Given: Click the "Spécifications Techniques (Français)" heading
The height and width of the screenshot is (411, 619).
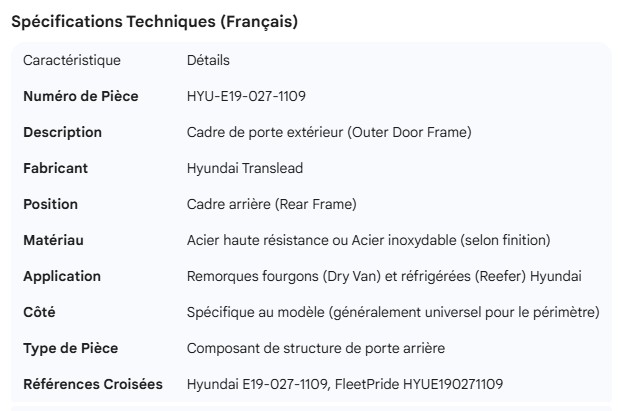Looking at the screenshot, I should [x=153, y=21].
